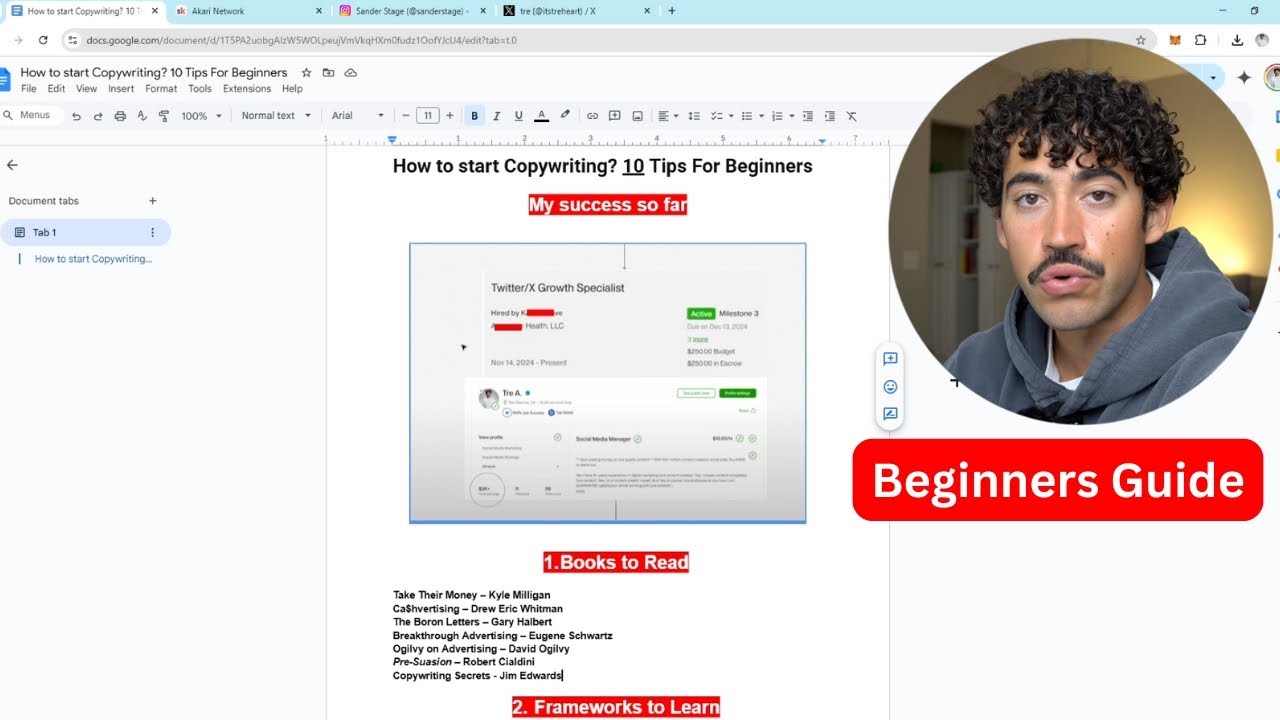Open the Format menu
Viewport: 1280px width, 720px height.
[161, 89]
